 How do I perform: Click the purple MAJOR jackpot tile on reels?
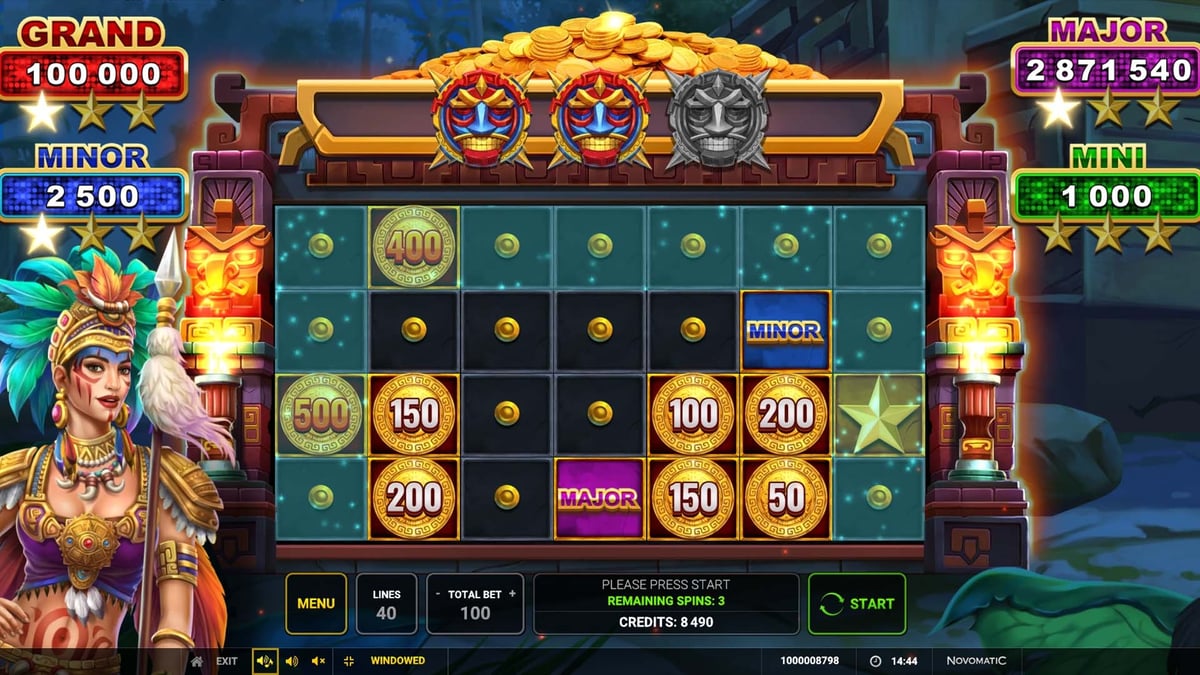[599, 498]
